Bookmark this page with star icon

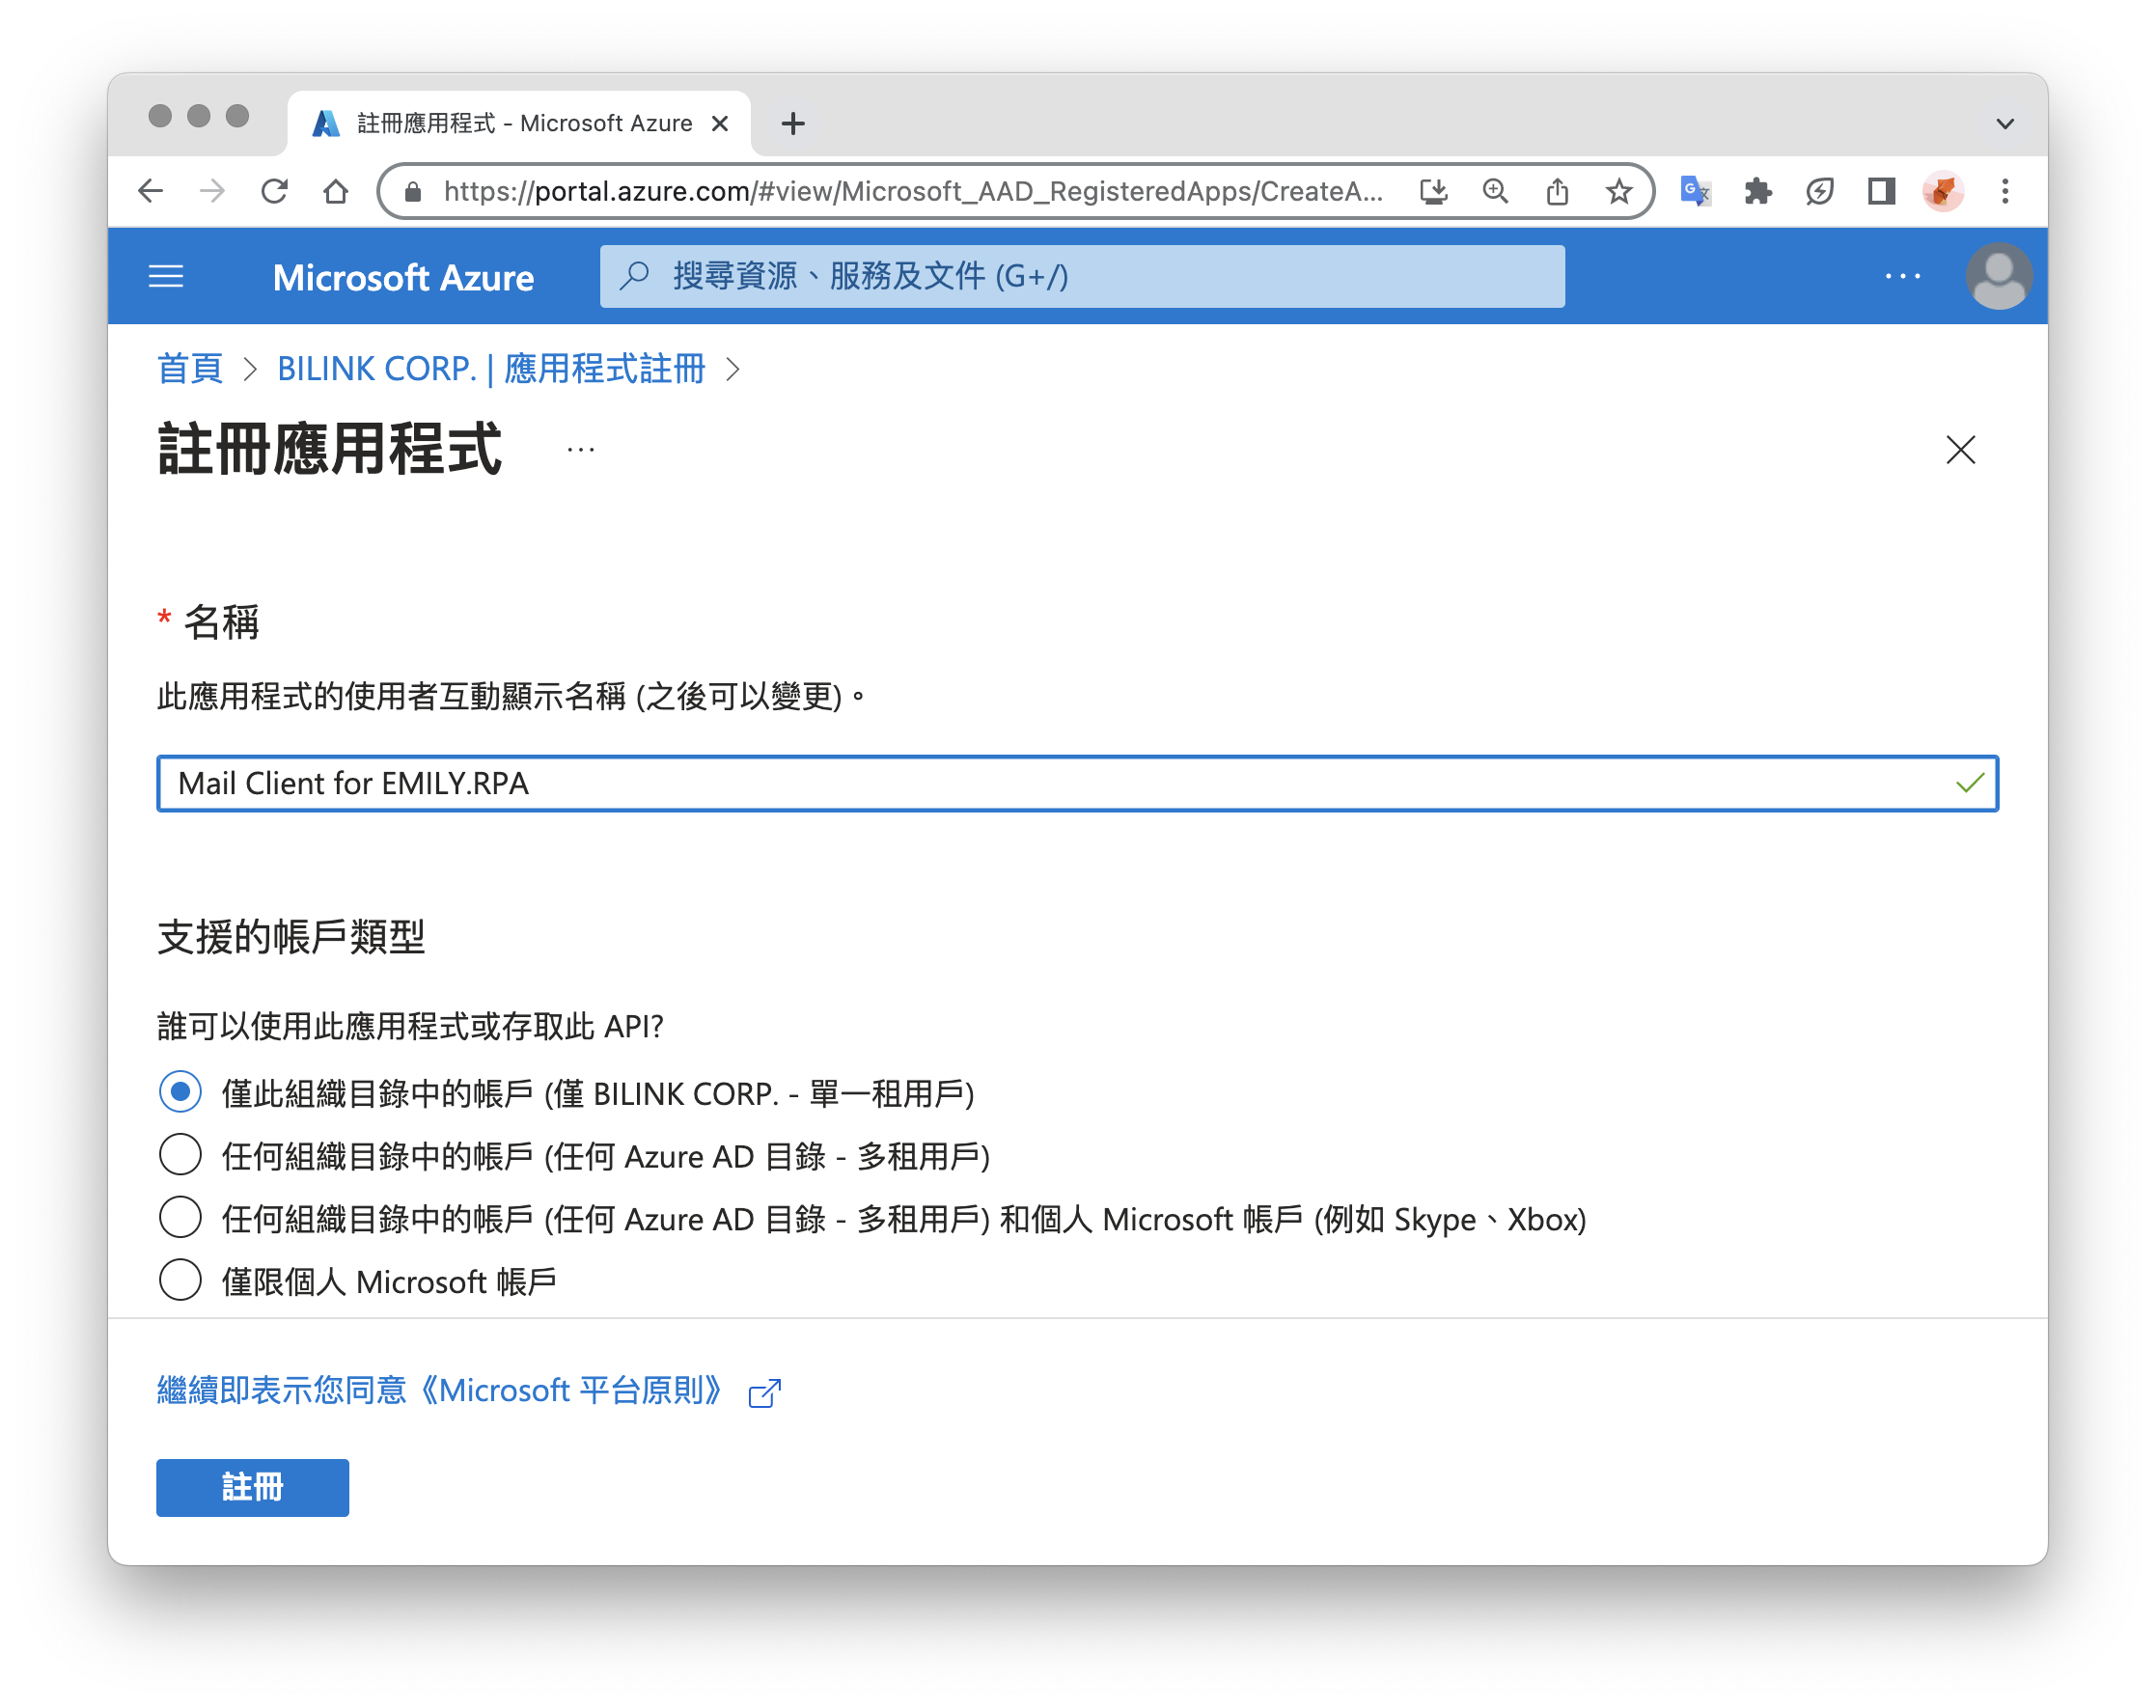pyautogui.click(x=1618, y=191)
